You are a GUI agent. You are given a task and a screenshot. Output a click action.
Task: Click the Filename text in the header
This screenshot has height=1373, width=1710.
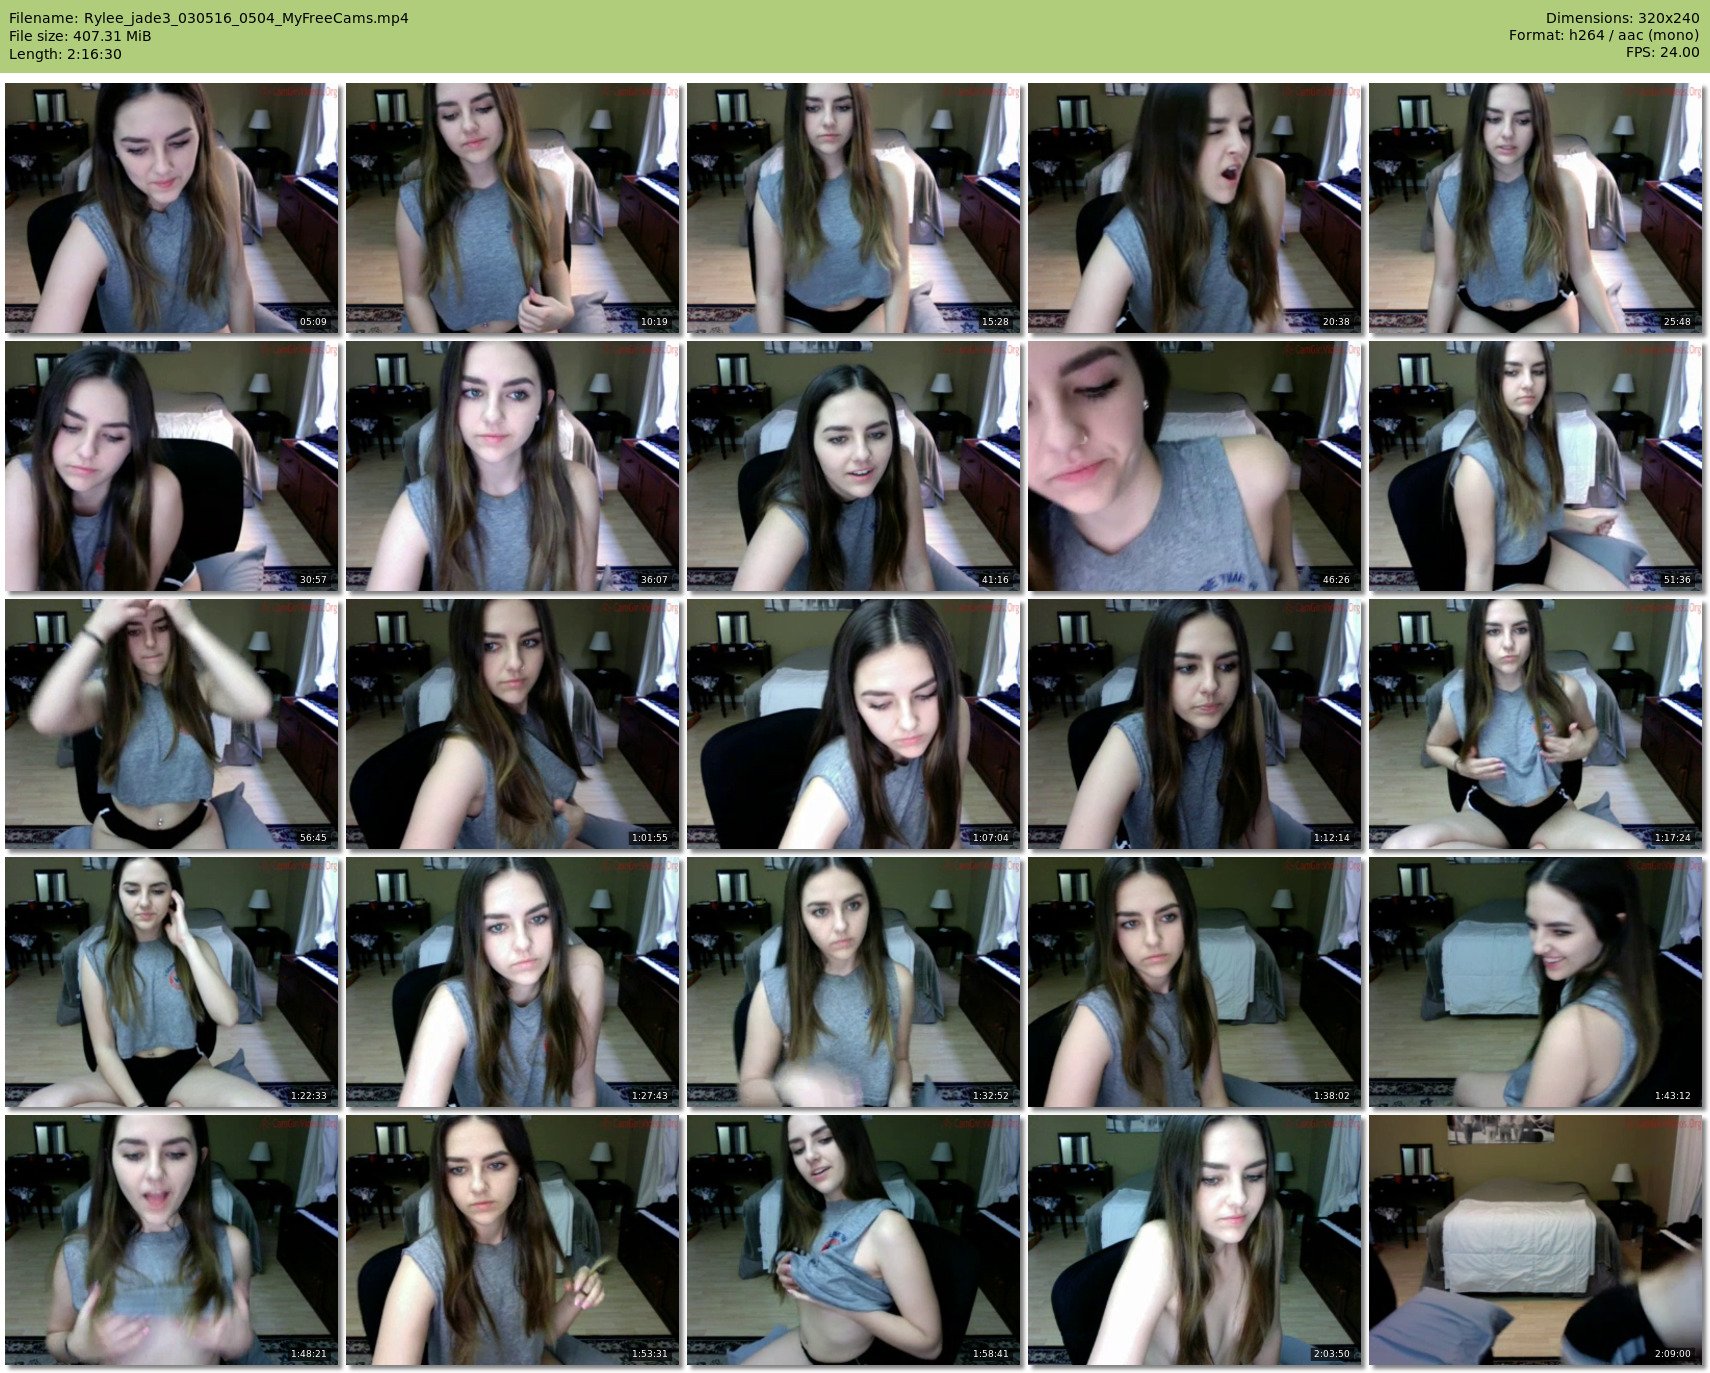click(x=209, y=18)
